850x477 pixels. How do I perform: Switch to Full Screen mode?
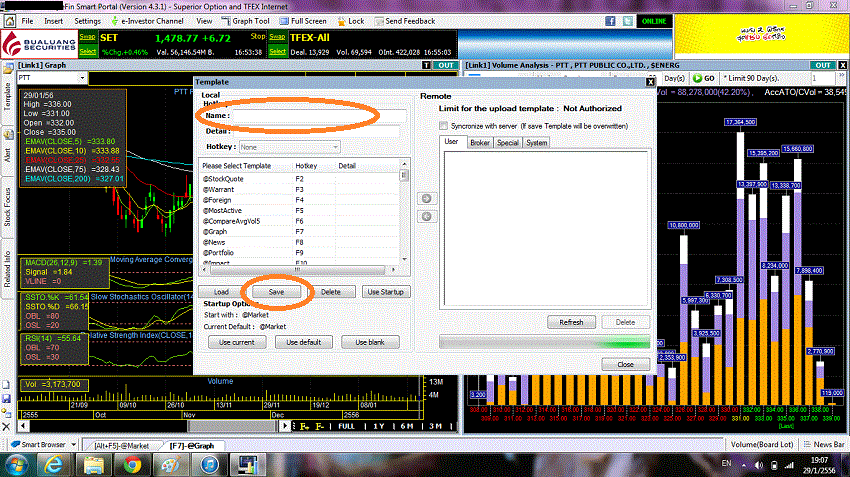point(303,21)
